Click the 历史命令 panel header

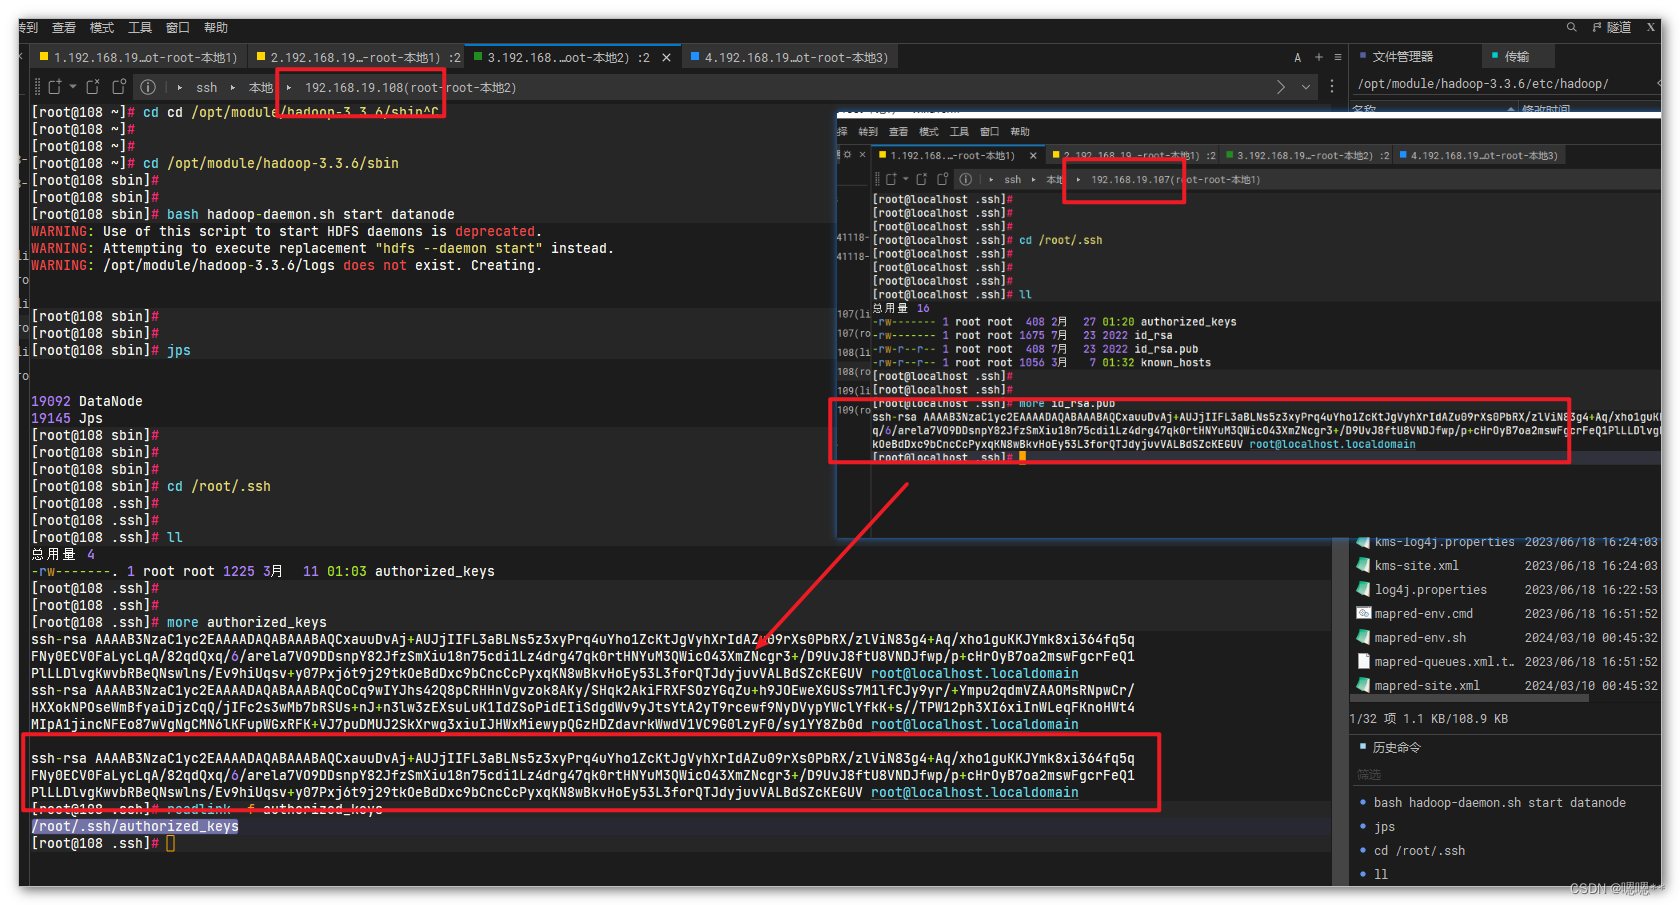click(x=1396, y=748)
